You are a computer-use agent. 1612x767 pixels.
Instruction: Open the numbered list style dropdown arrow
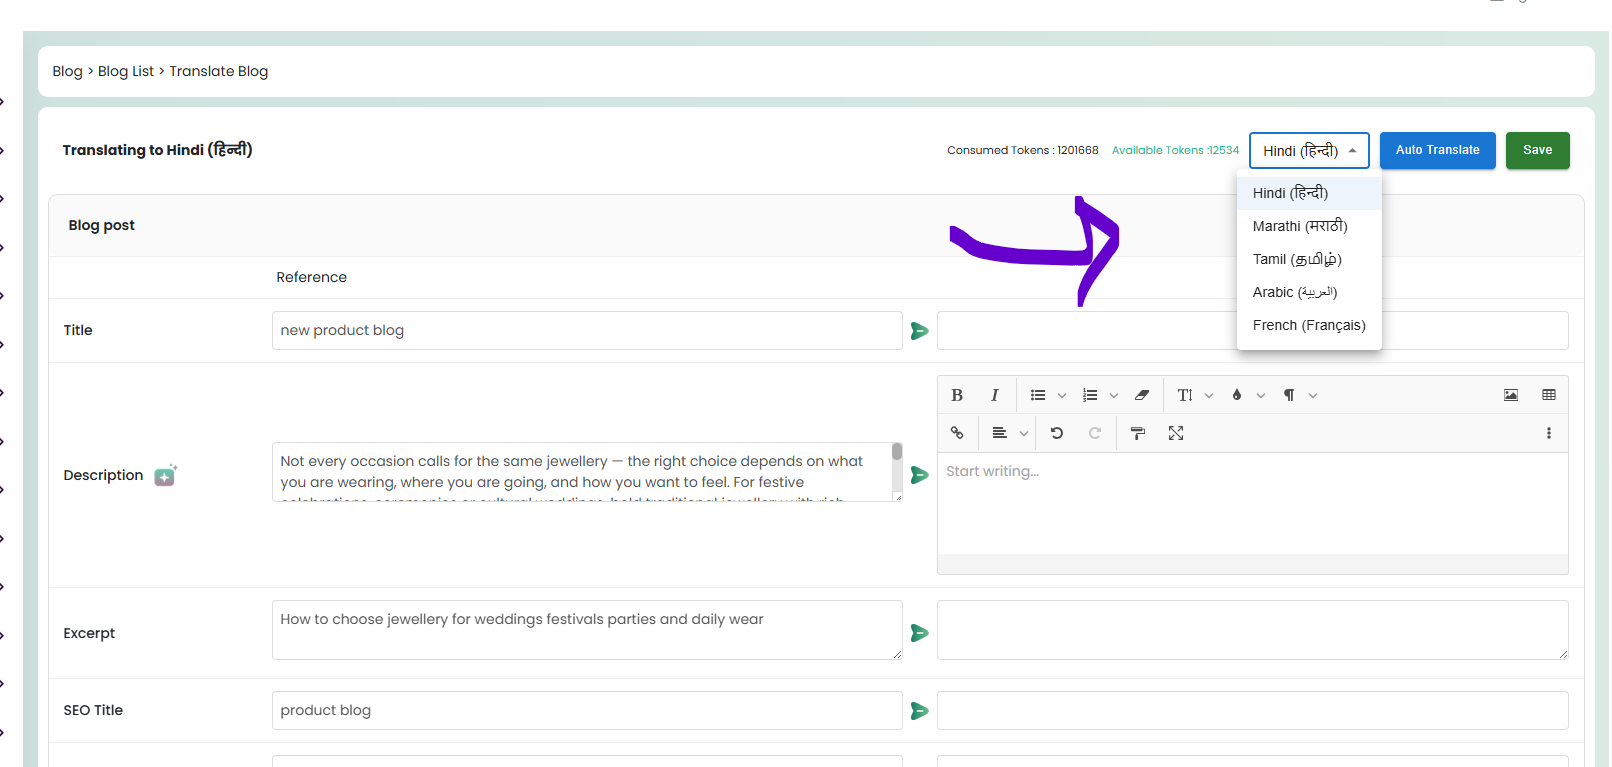(x=1114, y=396)
